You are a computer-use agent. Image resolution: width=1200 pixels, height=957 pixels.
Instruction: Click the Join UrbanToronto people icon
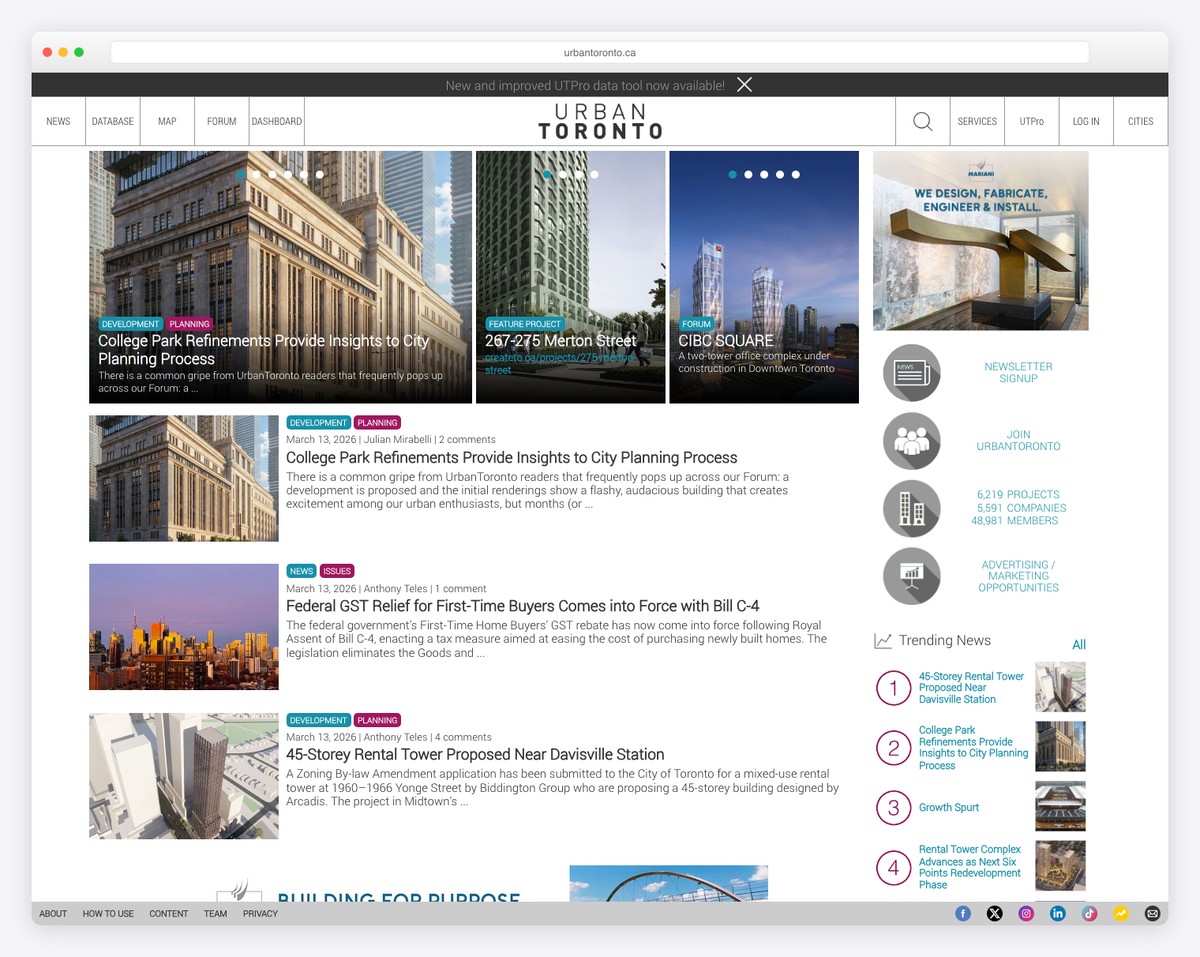[911, 440]
